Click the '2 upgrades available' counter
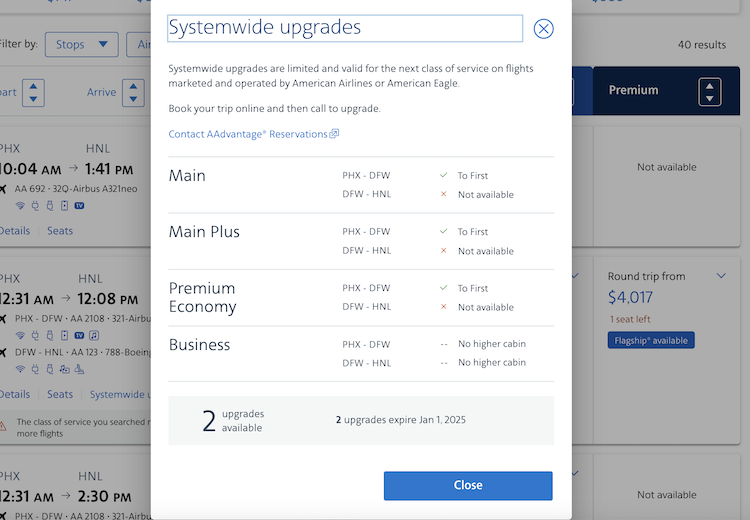750x520 pixels. click(233, 420)
